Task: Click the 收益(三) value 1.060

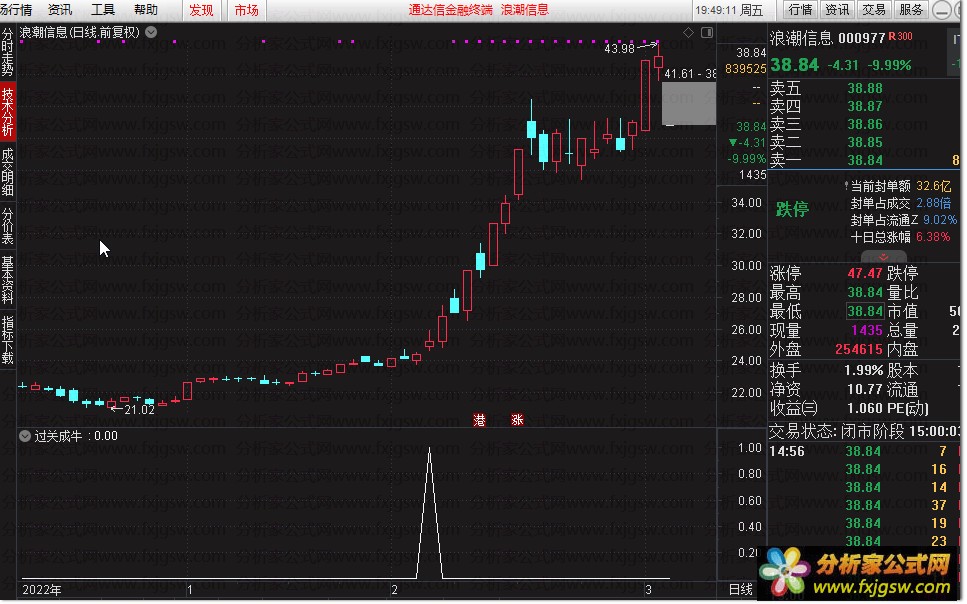Action: click(865, 408)
